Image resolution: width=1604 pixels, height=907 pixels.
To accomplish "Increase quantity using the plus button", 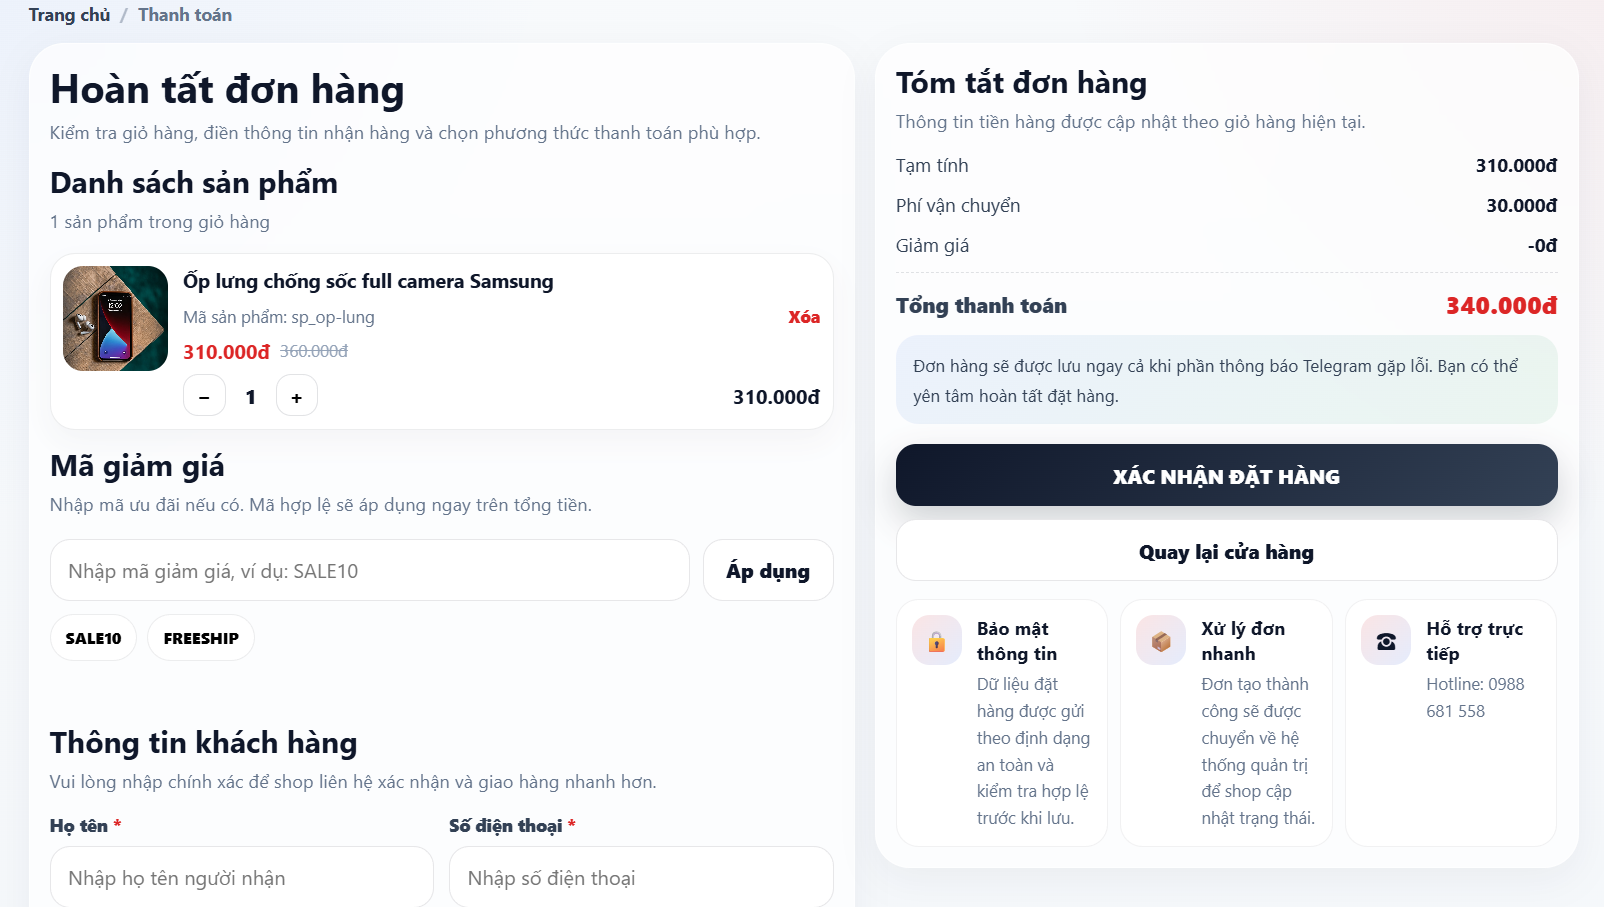I will pyautogui.click(x=296, y=395).
